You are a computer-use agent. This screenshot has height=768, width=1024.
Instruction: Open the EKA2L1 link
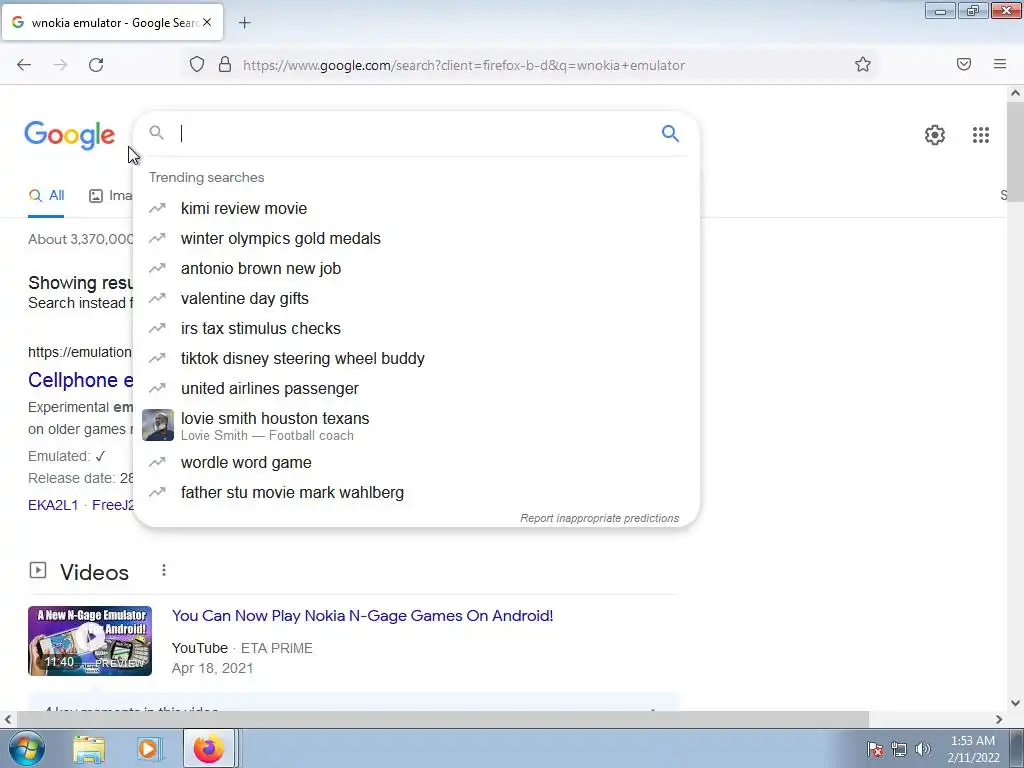[53, 505]
